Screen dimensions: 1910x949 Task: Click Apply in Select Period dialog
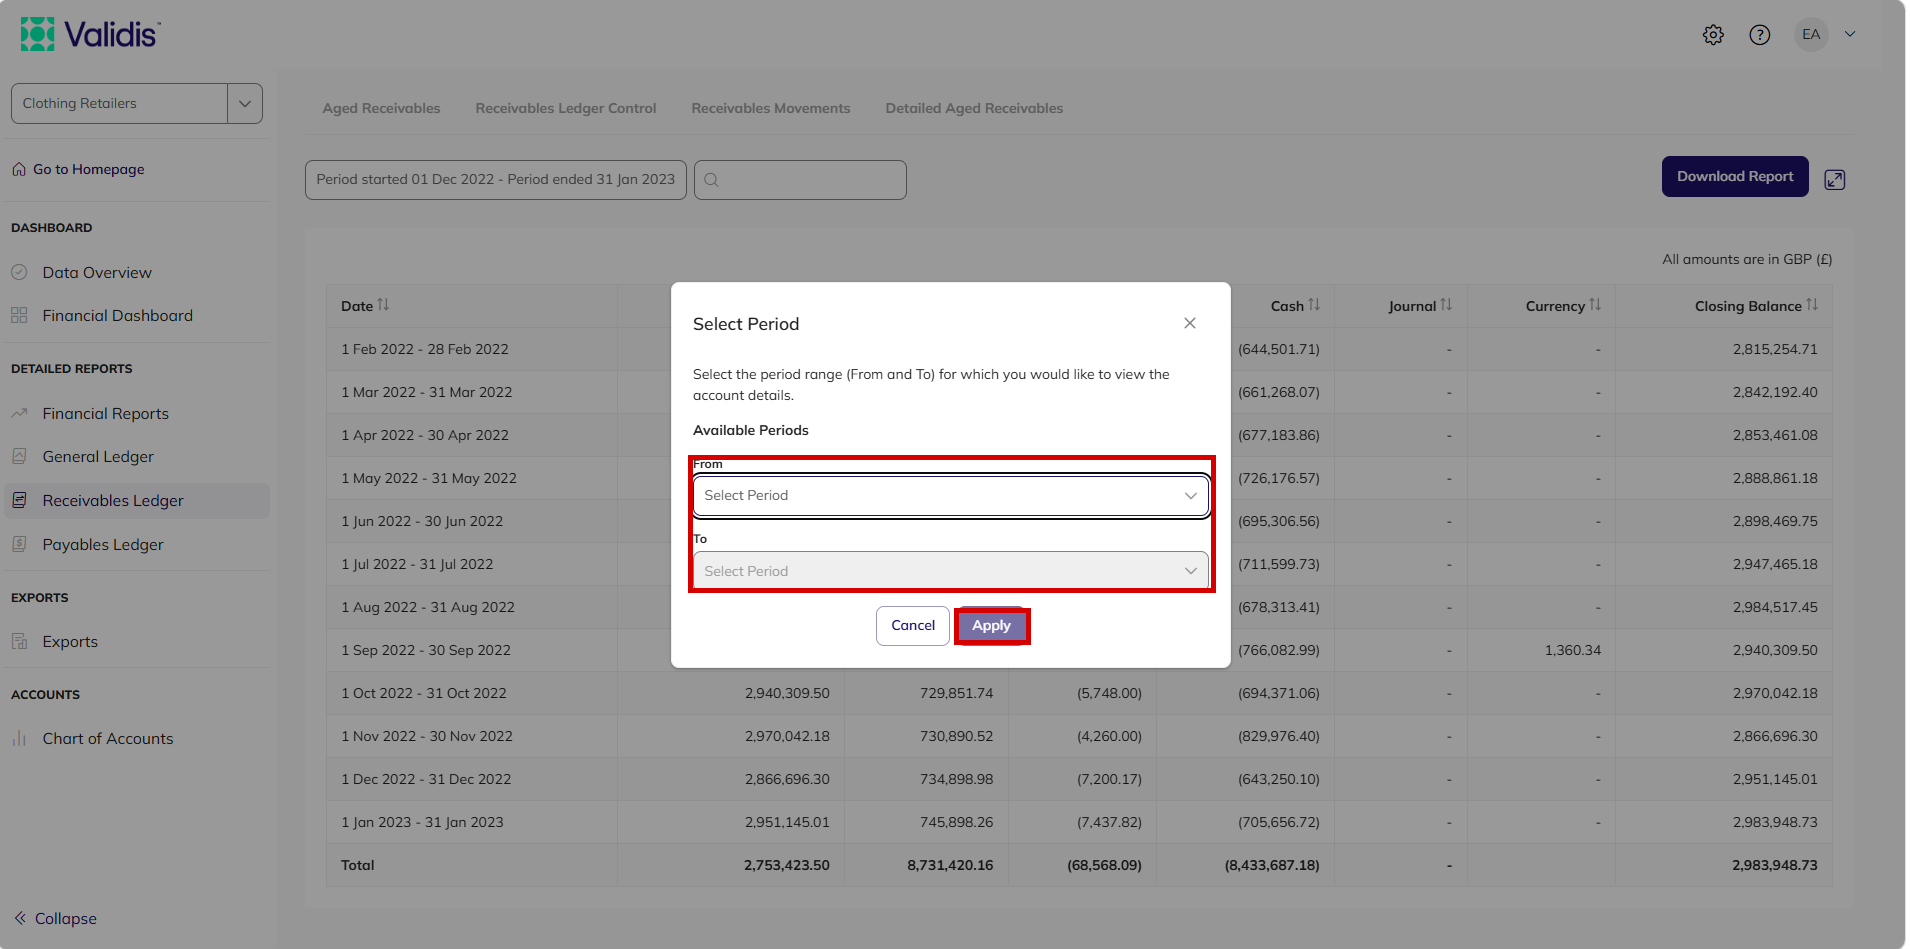[991, 626]
